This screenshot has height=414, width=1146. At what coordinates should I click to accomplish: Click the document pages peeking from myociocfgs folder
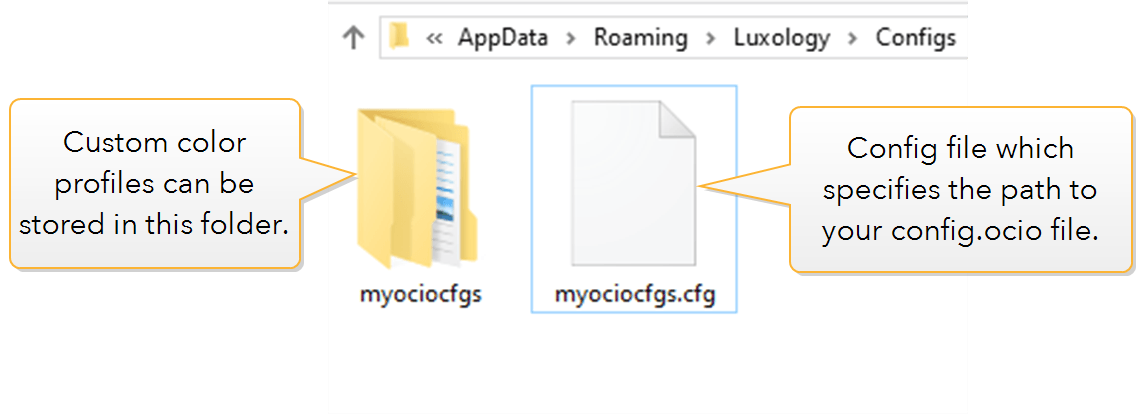coord(449,201)
